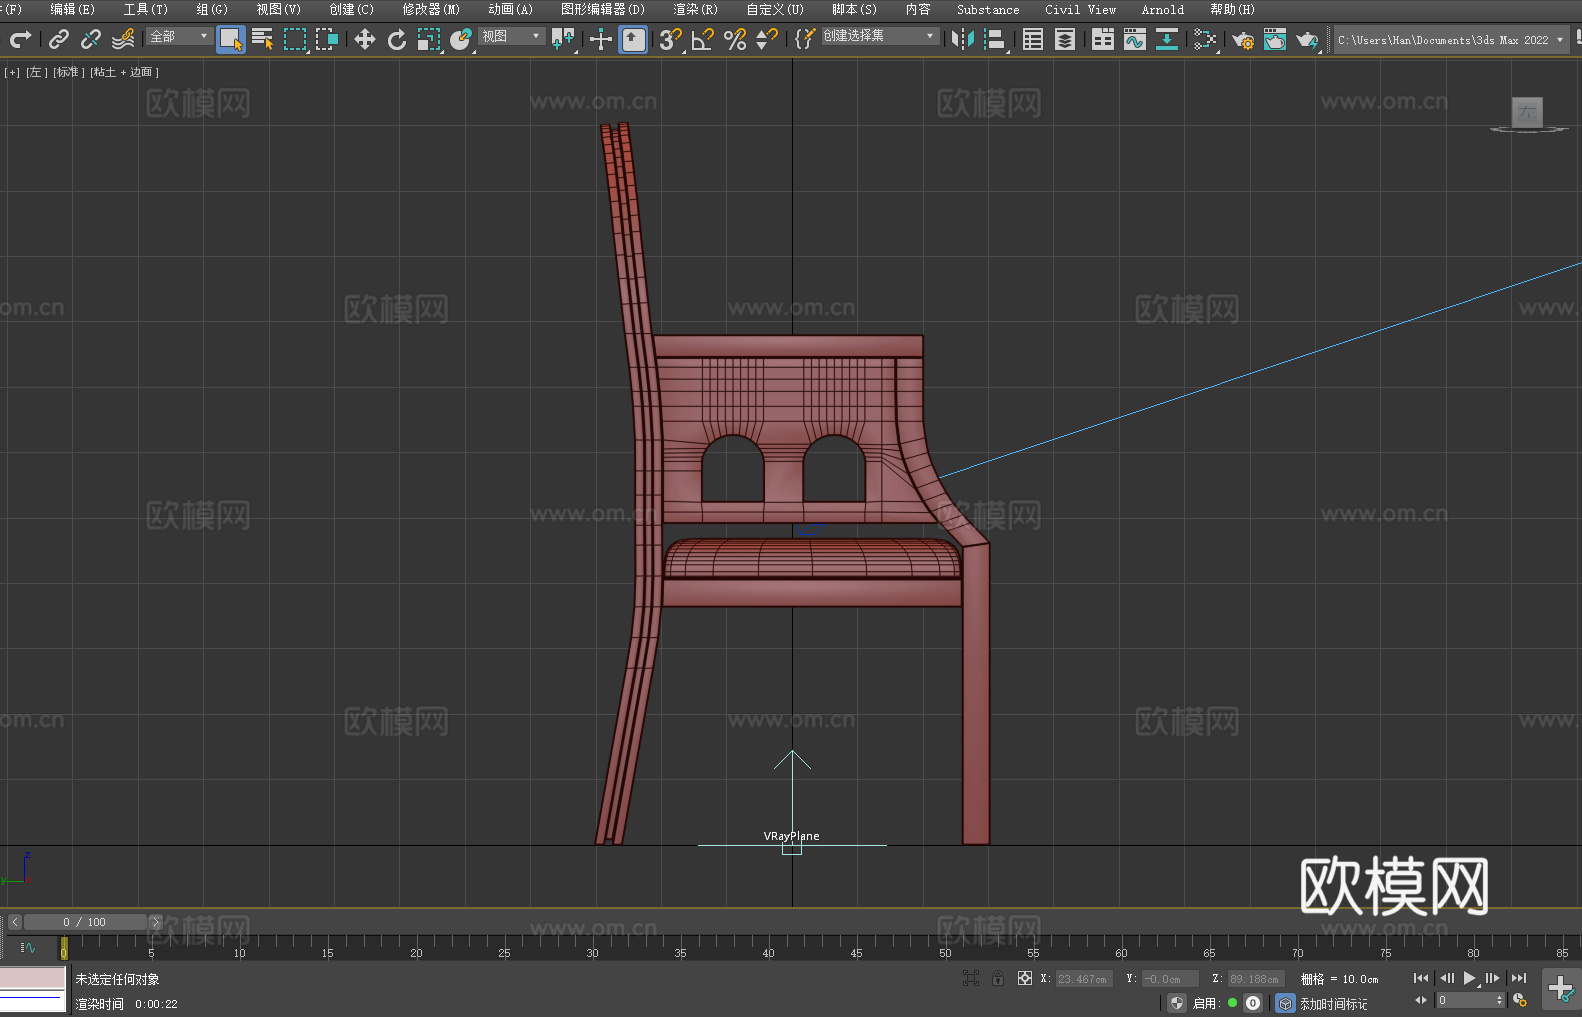This screenshot has width=1582, height=1017.
Task: Open the 组(G) menu
Action: click(x=212, y=9)
